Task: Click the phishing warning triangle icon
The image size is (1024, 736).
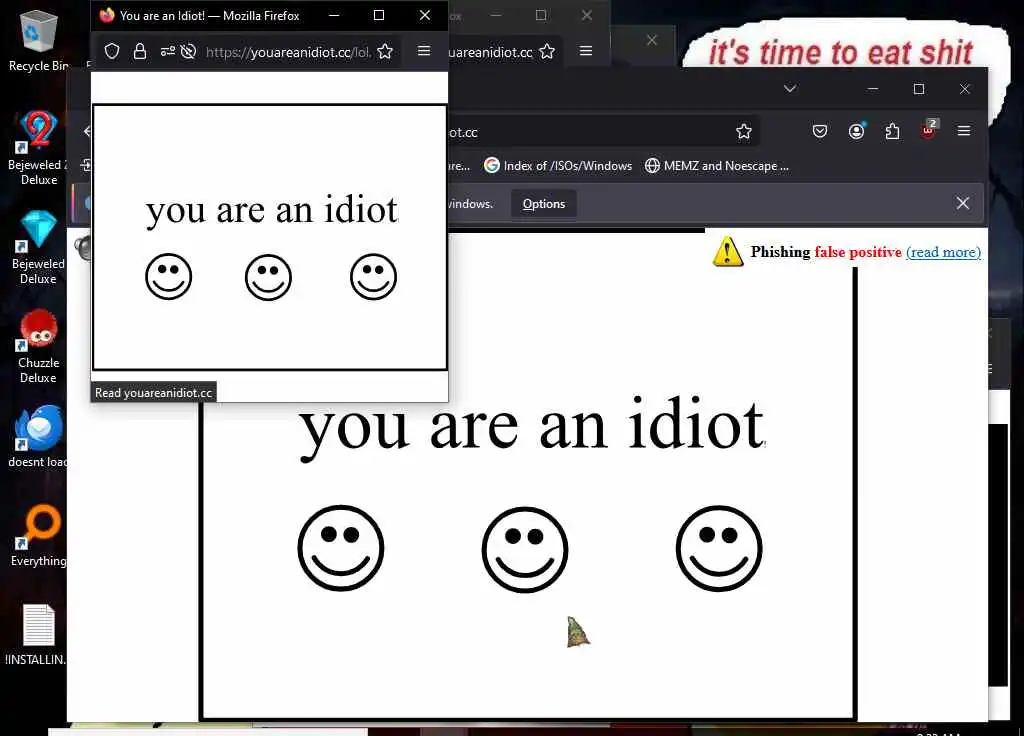Action: pyautogui.click(x=728, y=251)
